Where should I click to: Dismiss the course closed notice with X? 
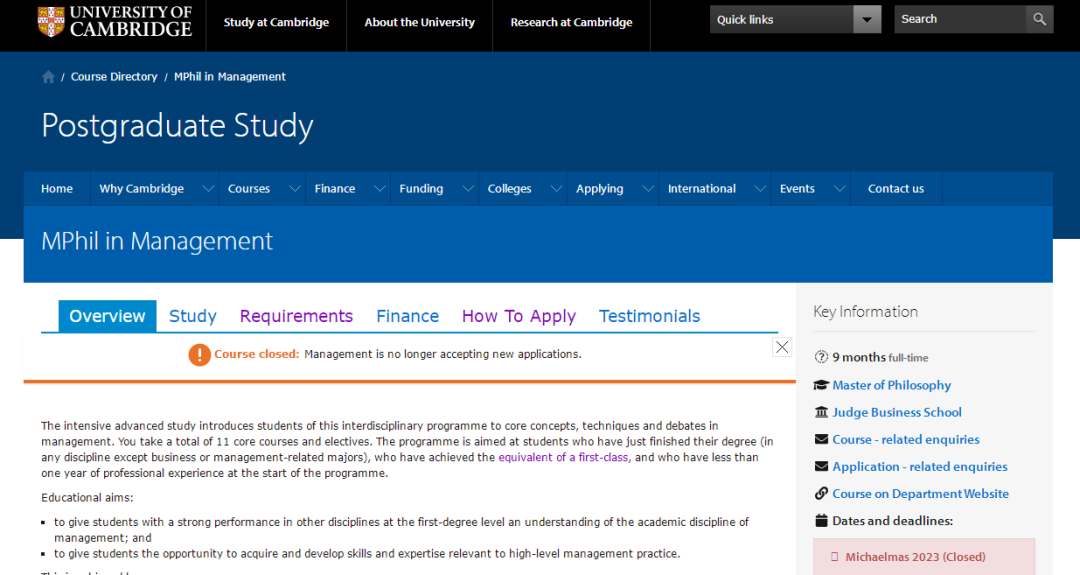coord(782,347)
